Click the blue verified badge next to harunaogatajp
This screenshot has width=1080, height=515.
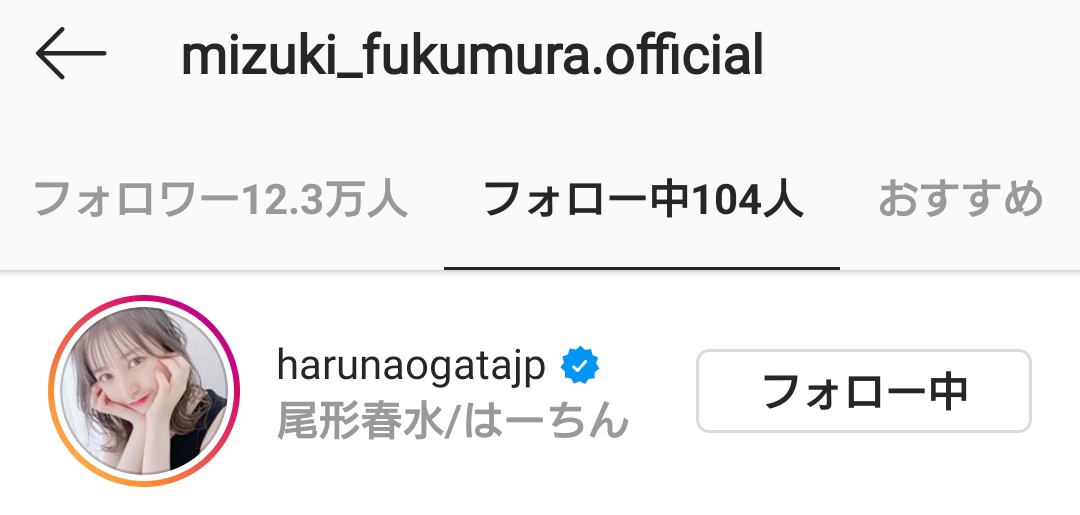pyautogui.click(x=580, y=366)
